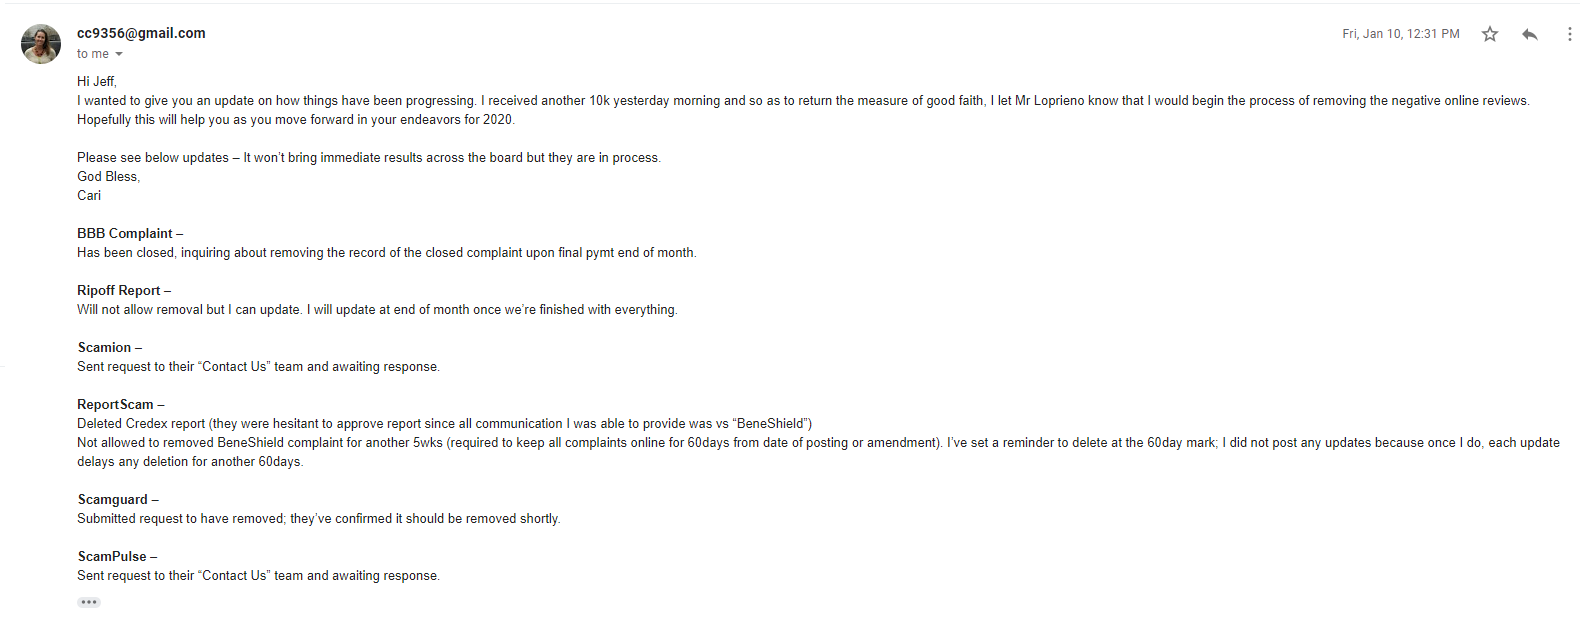Open the More options three-dot menu
Screen dimensions: 1594x643
(1569, 34)
